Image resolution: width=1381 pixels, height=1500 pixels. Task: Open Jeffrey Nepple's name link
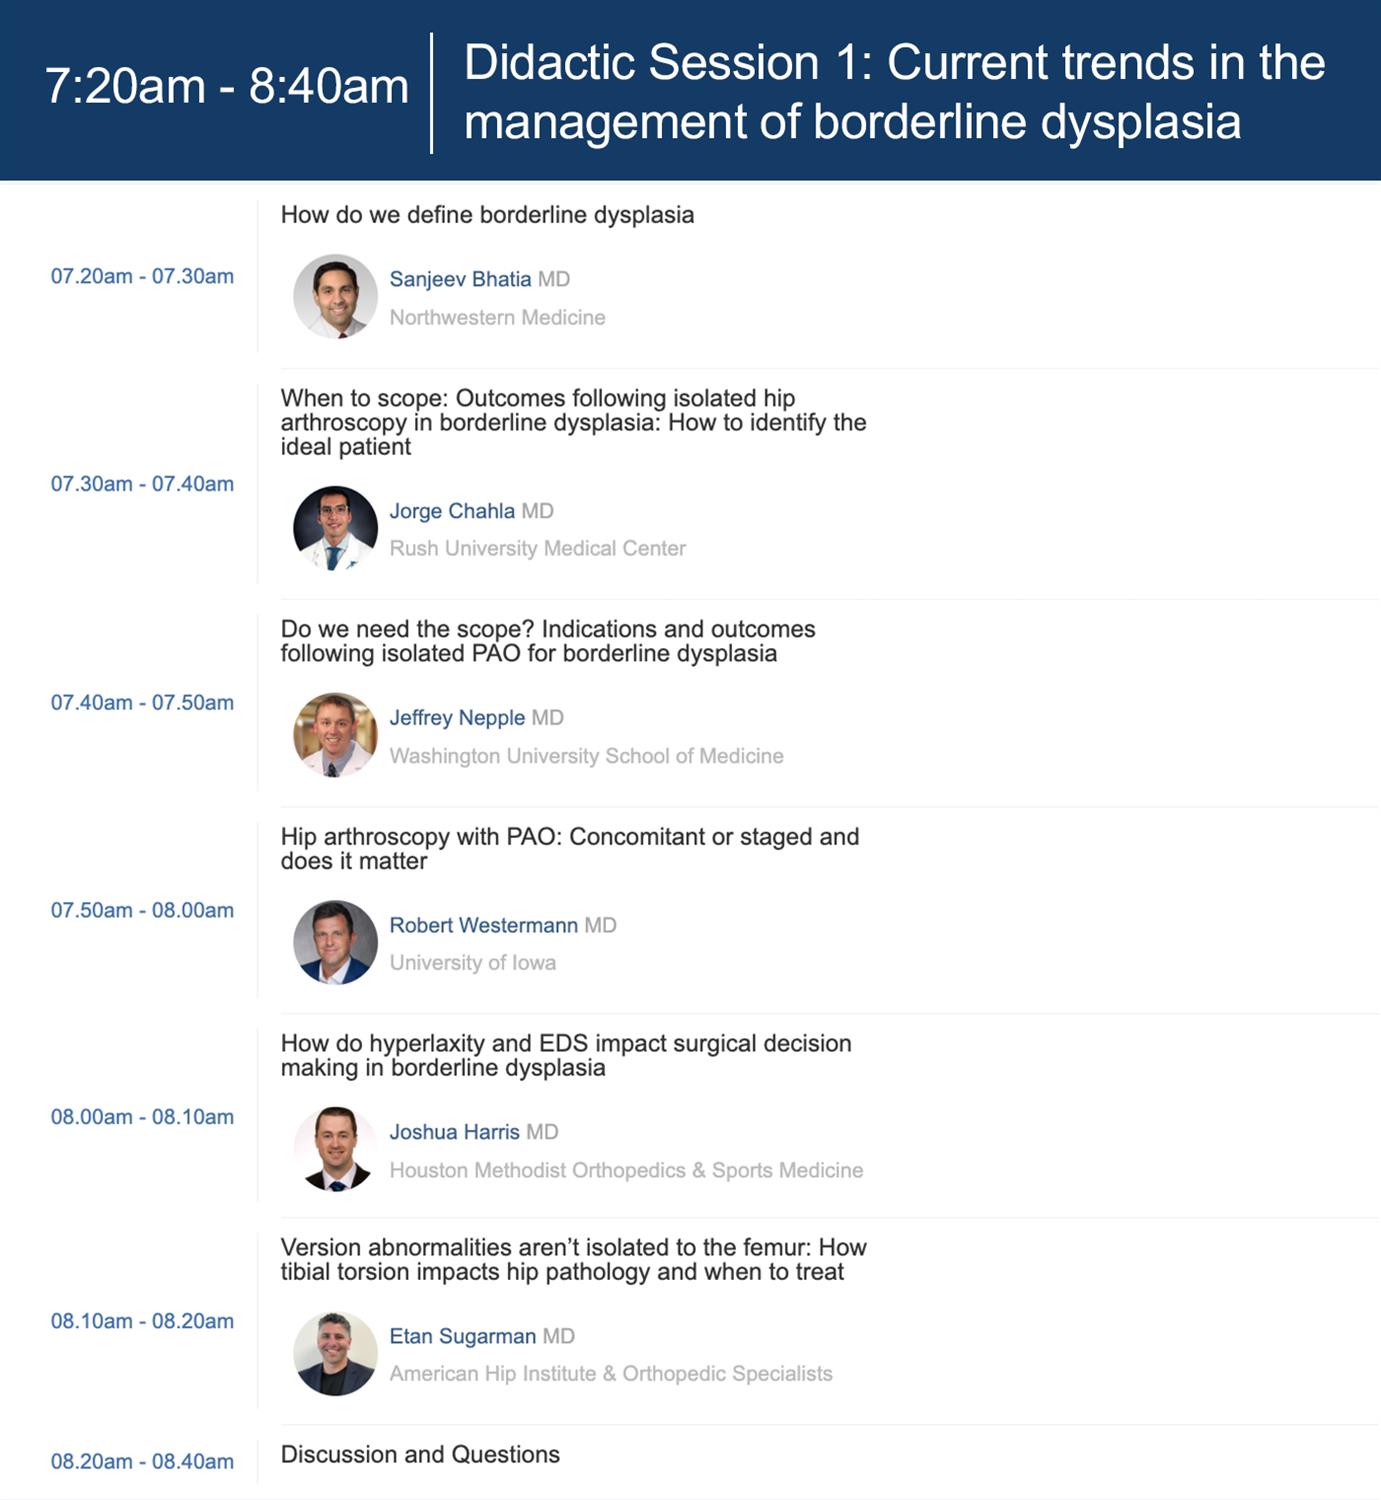coord(457,718)
